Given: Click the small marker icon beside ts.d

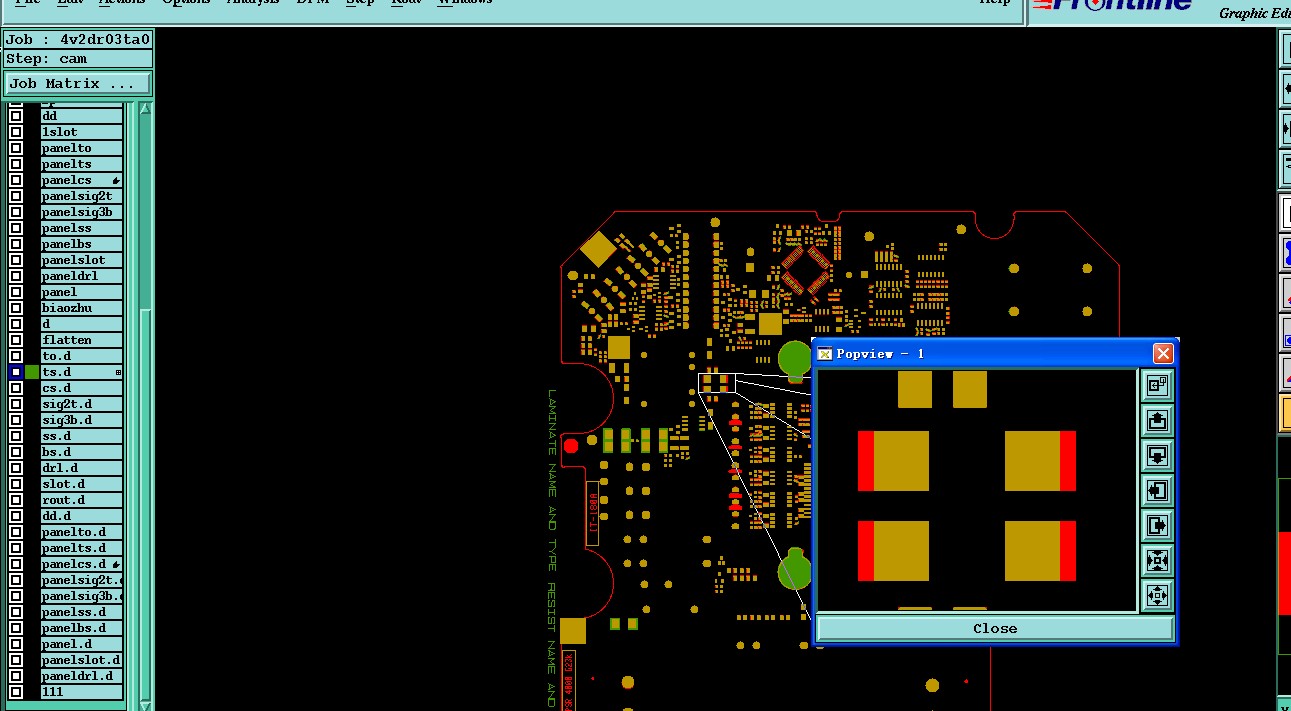Looking at the screenshot, I should tap(118, 372).
